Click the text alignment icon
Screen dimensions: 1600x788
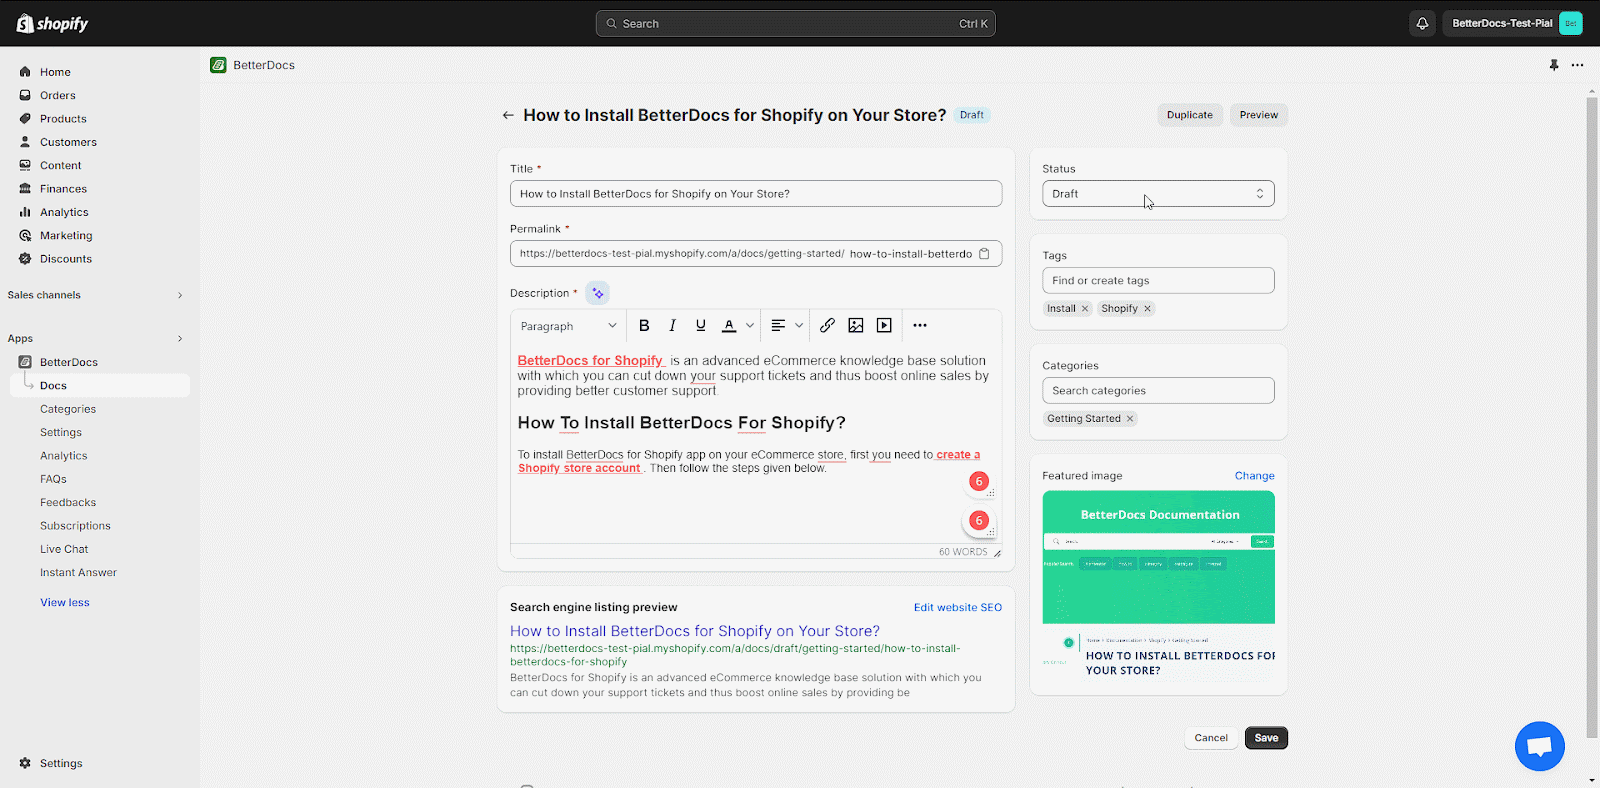778,325
